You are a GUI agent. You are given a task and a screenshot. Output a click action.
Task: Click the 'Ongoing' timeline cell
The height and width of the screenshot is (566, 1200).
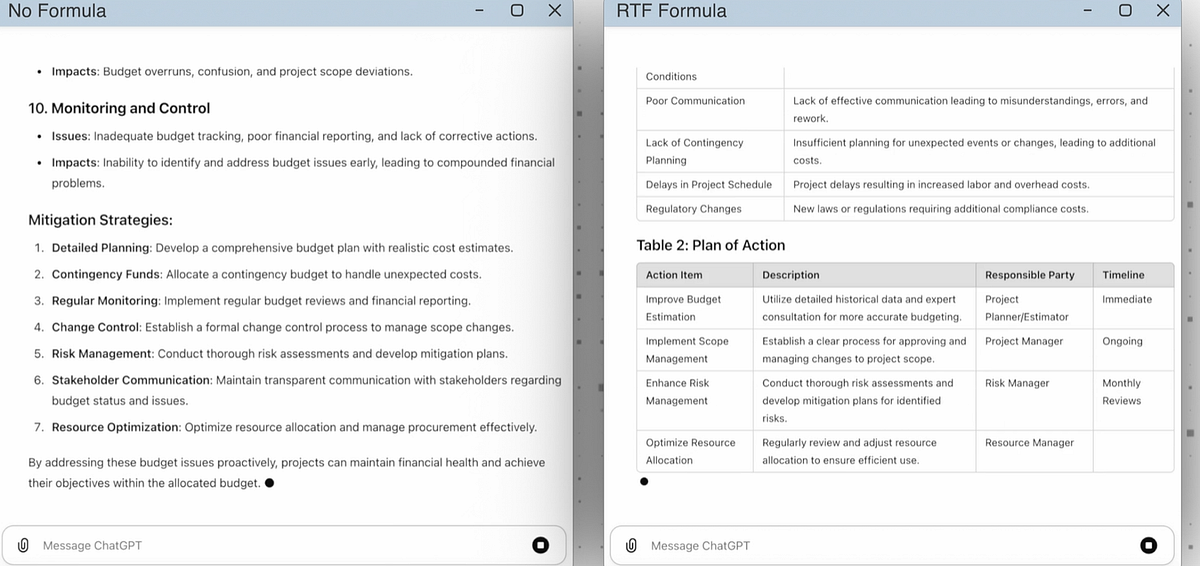tap(1133, 350)
